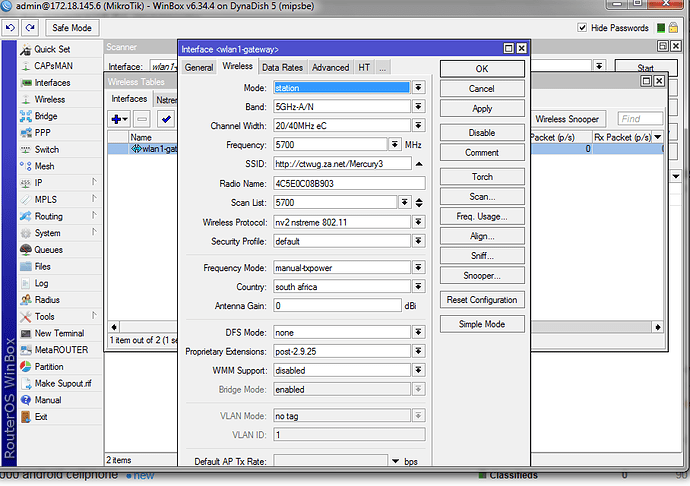Open the Mode dropdown
The image size is (690, 486).
point(418,87)
